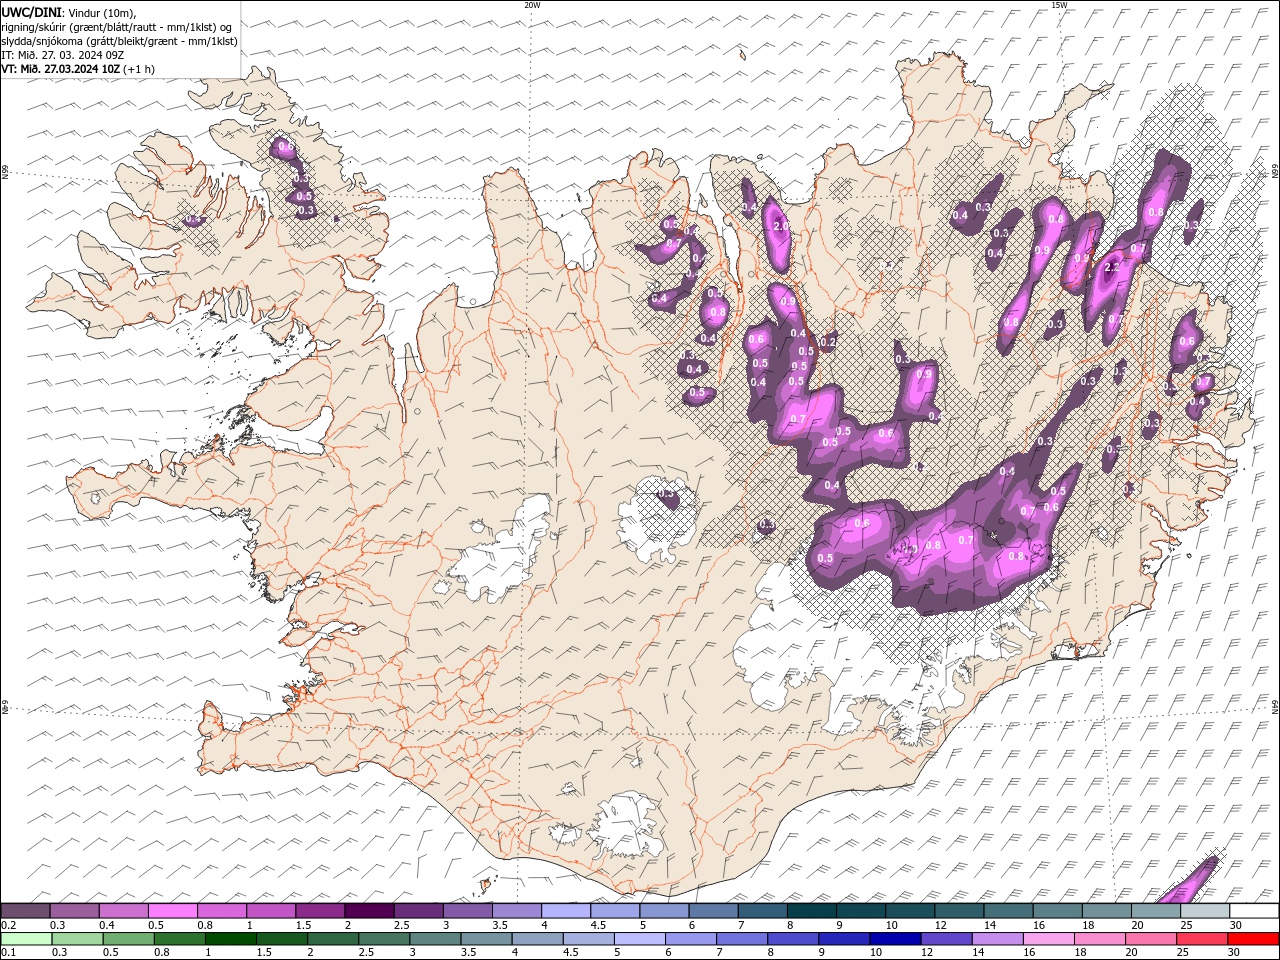The image size is (1280, 960).
Task: Click the top-row legend swatch between 1 and 1.5
Action: click(270, 911)
